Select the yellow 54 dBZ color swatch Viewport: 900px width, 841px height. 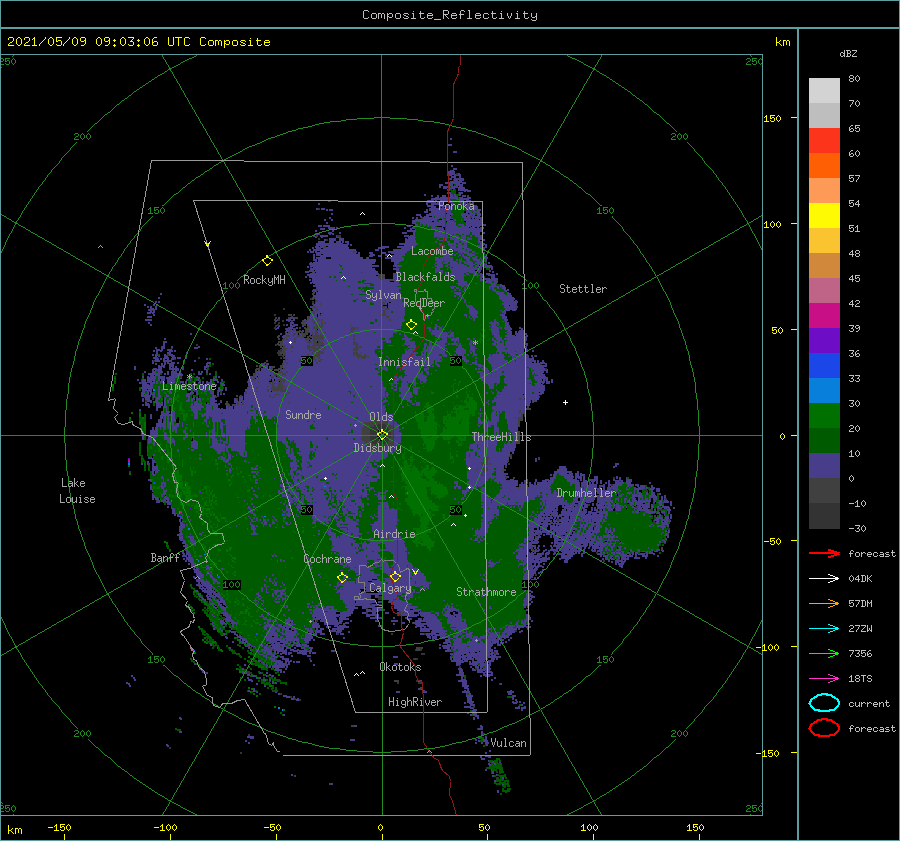pos(824,215)
